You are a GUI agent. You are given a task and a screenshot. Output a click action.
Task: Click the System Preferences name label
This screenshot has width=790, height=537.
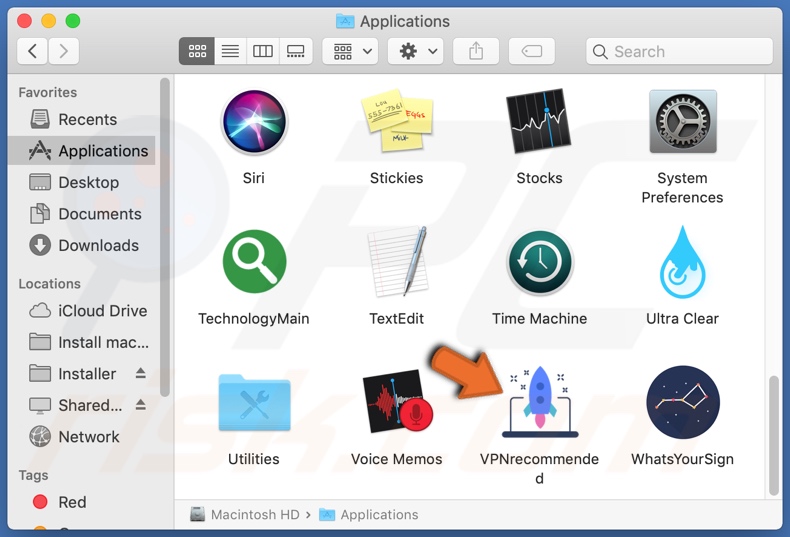click(x=683, y=187)
